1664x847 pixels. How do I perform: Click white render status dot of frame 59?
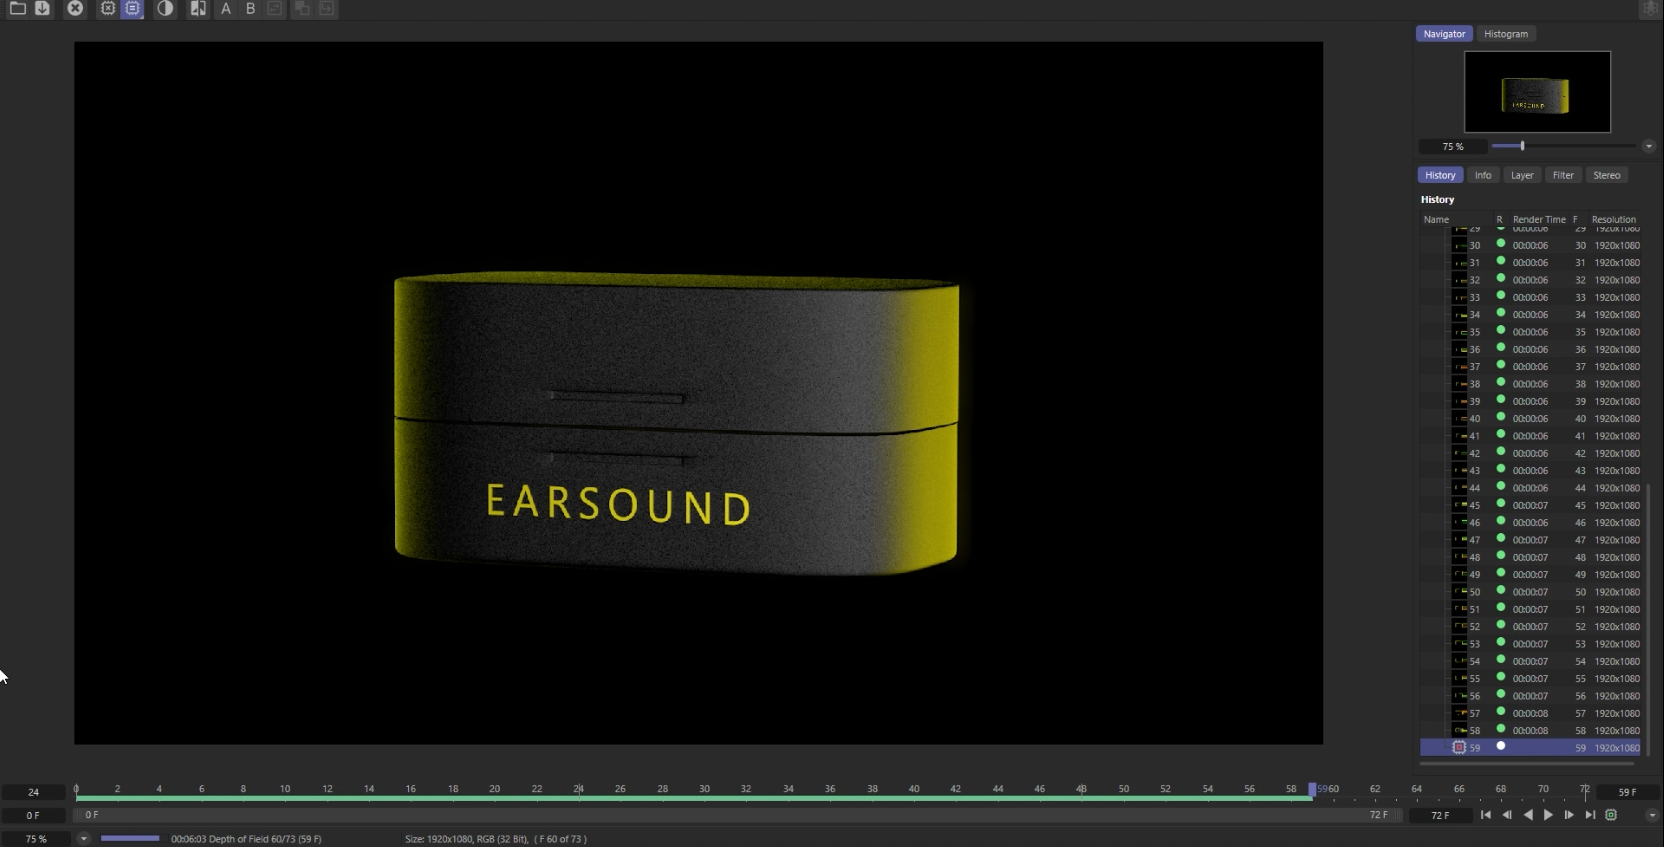coord(1500,746)
